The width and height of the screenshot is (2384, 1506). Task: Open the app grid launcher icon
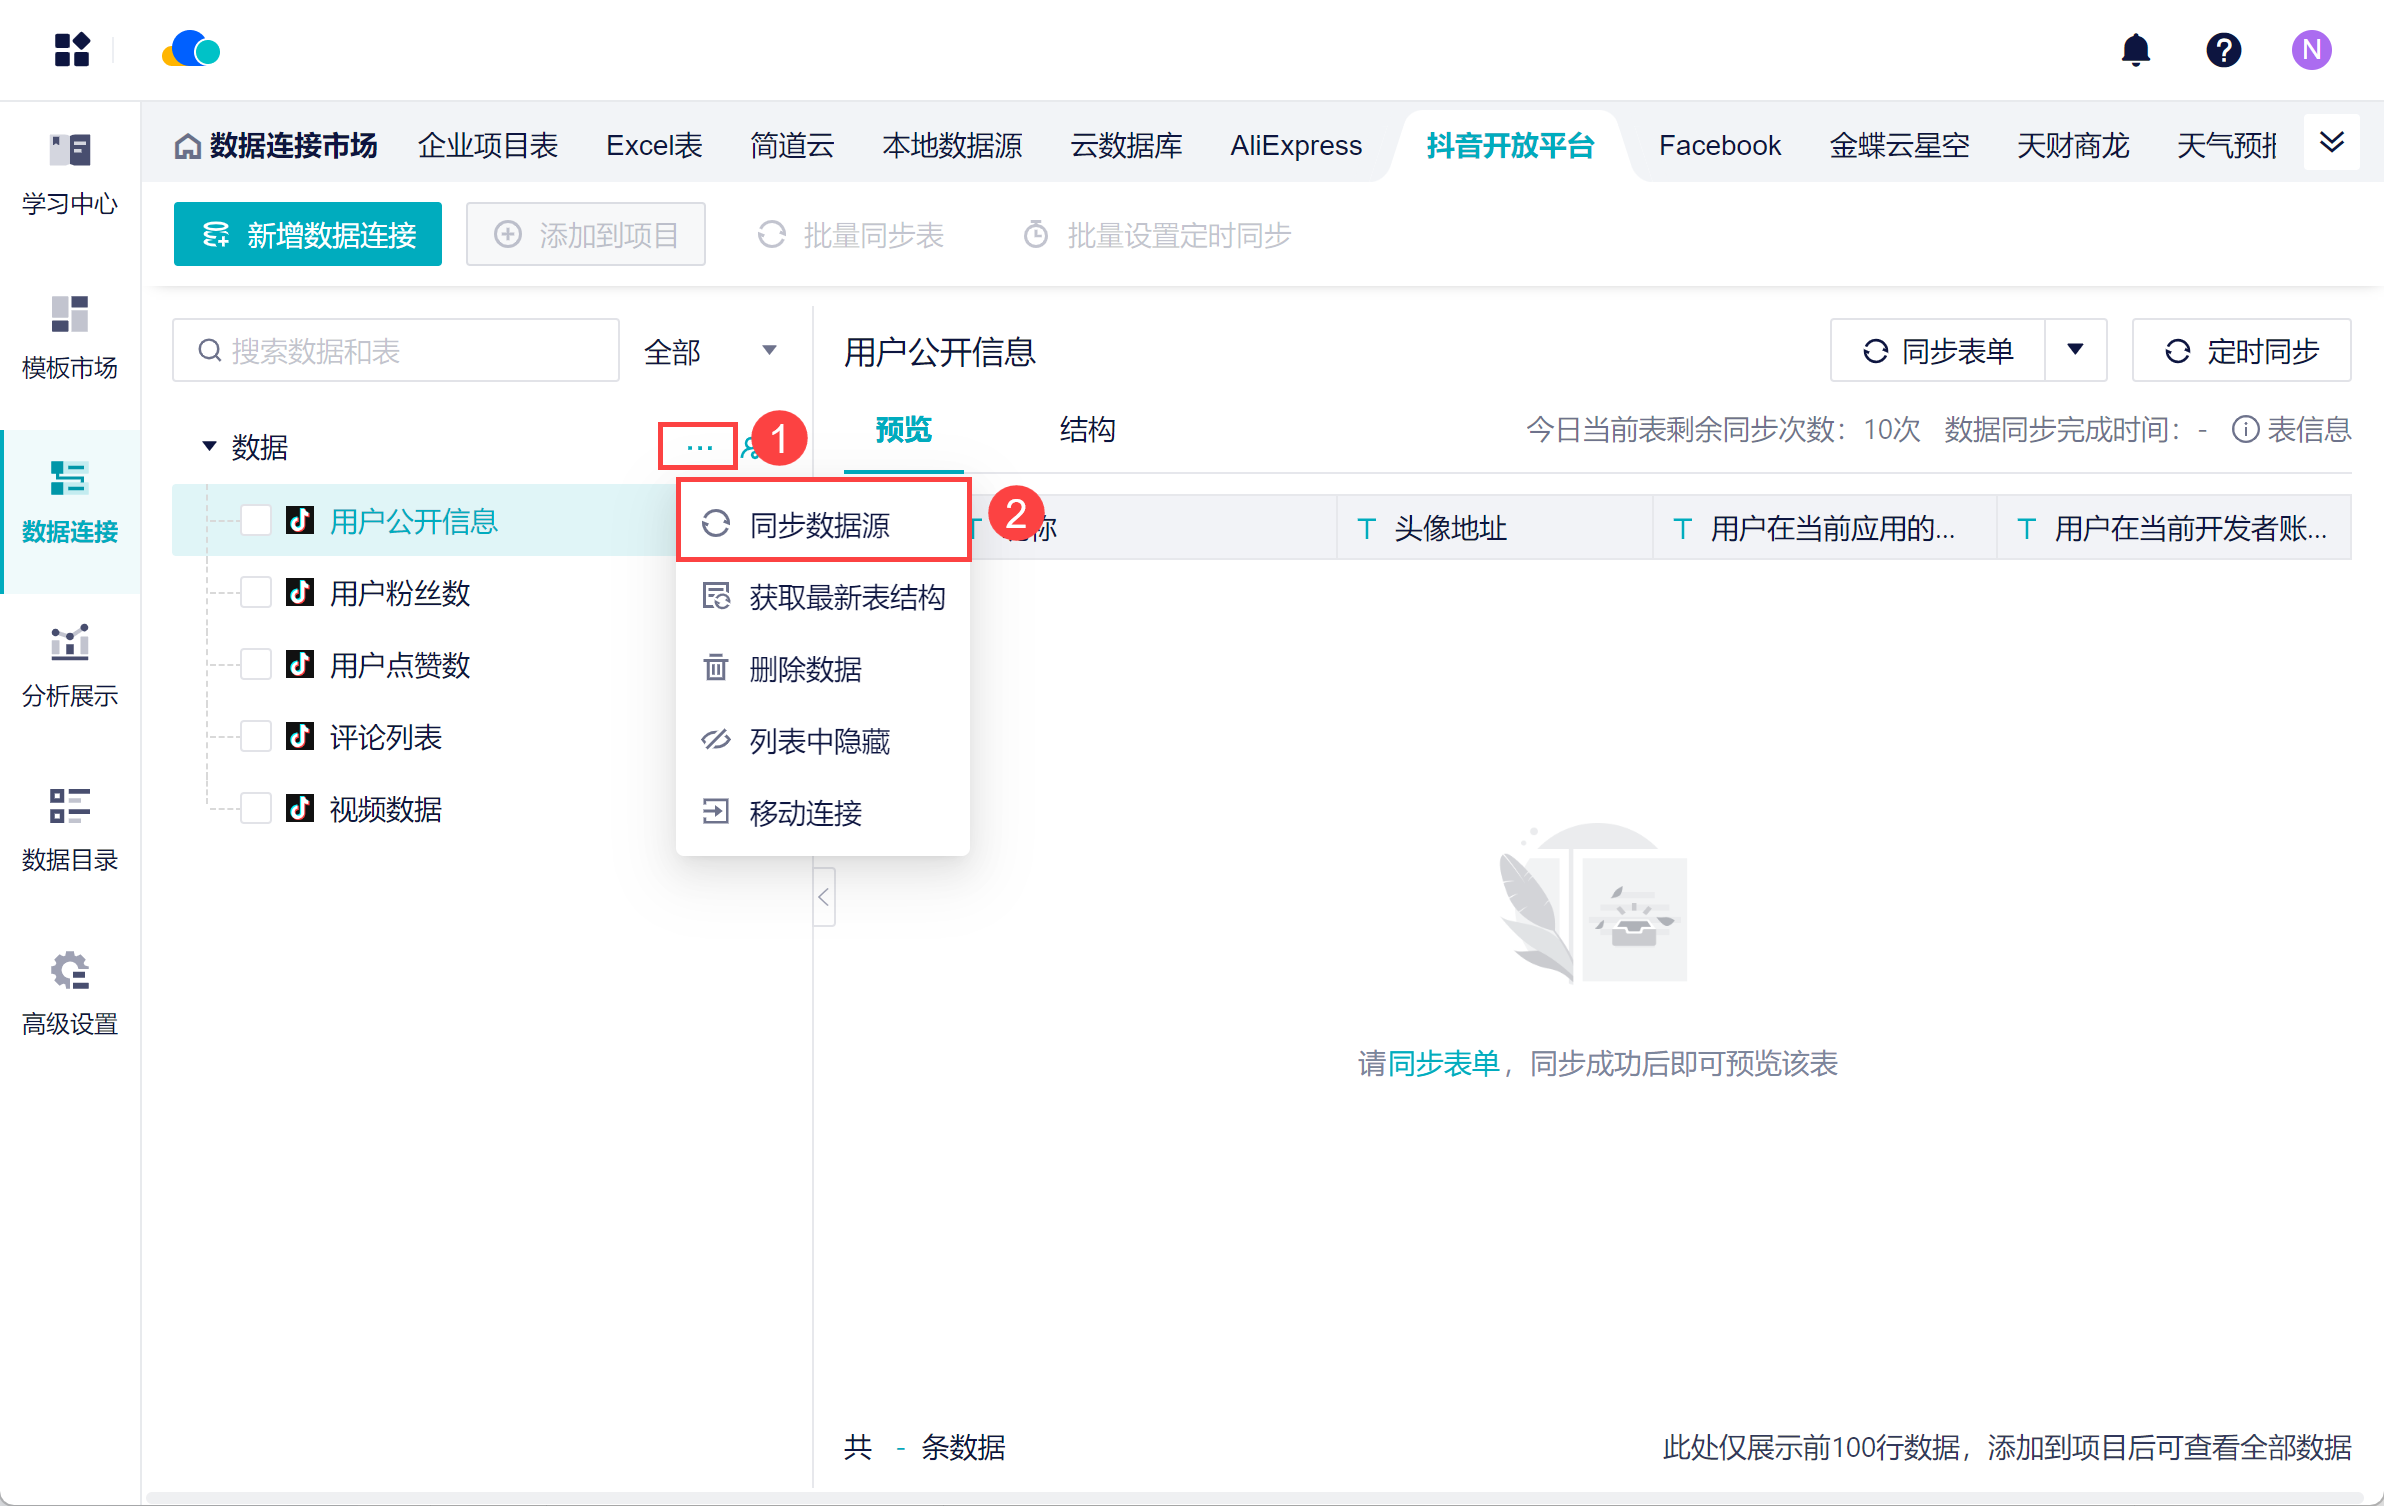pyautogui.click(x=72, y=50)
